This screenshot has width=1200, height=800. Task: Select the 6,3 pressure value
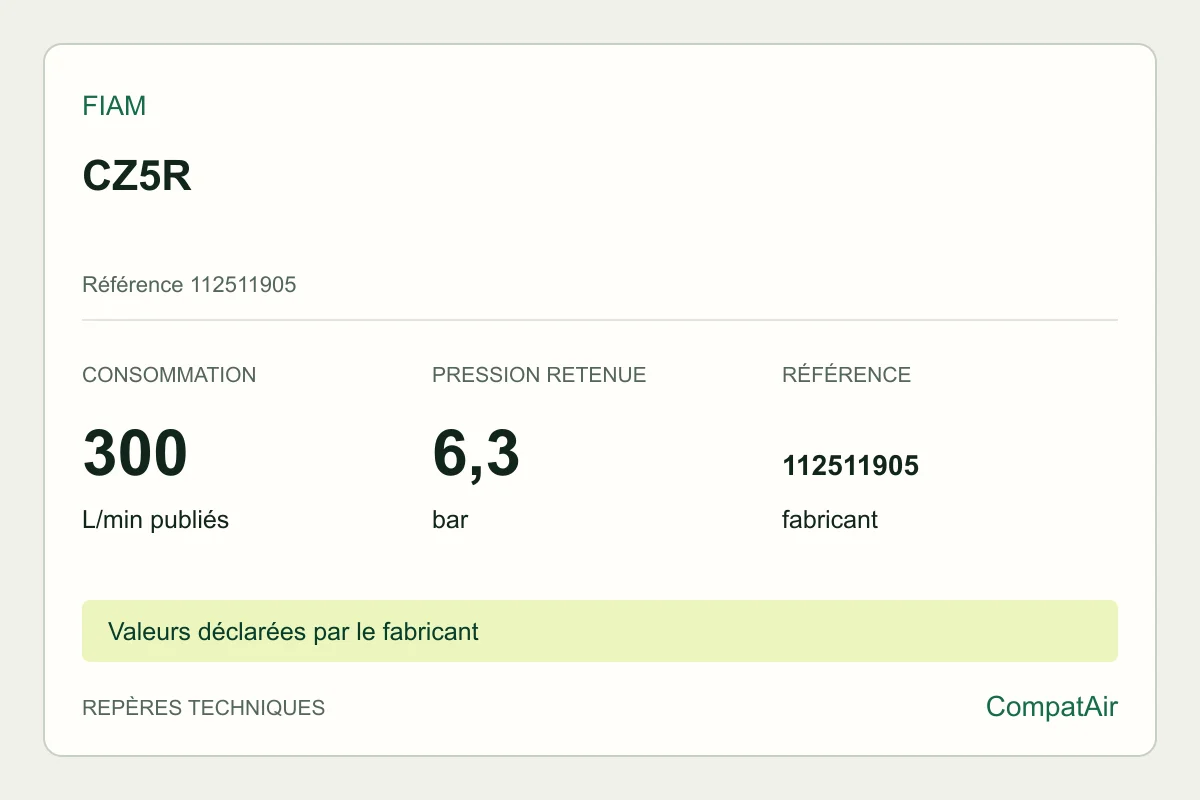coord(476,455)
